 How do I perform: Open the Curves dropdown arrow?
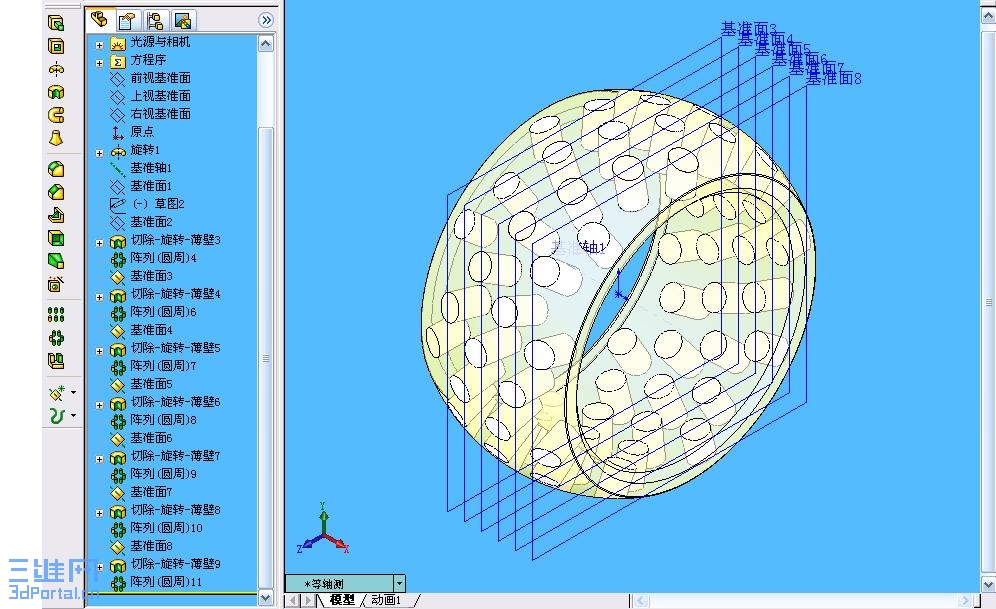pos(74,416)
